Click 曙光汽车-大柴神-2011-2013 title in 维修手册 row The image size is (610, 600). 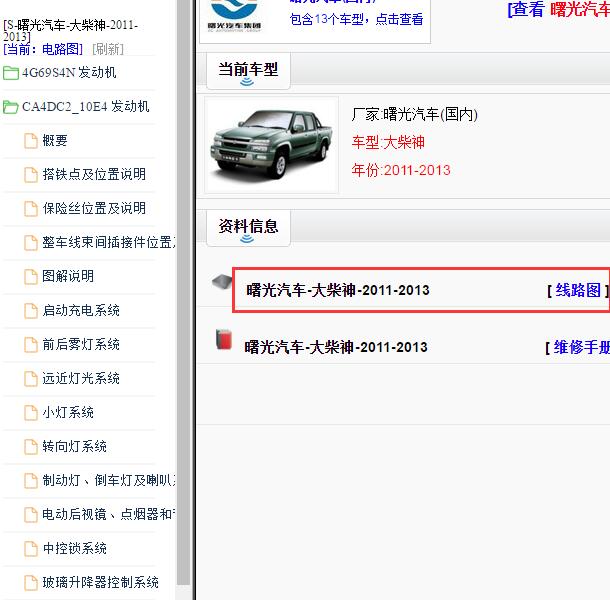[336, 347]
